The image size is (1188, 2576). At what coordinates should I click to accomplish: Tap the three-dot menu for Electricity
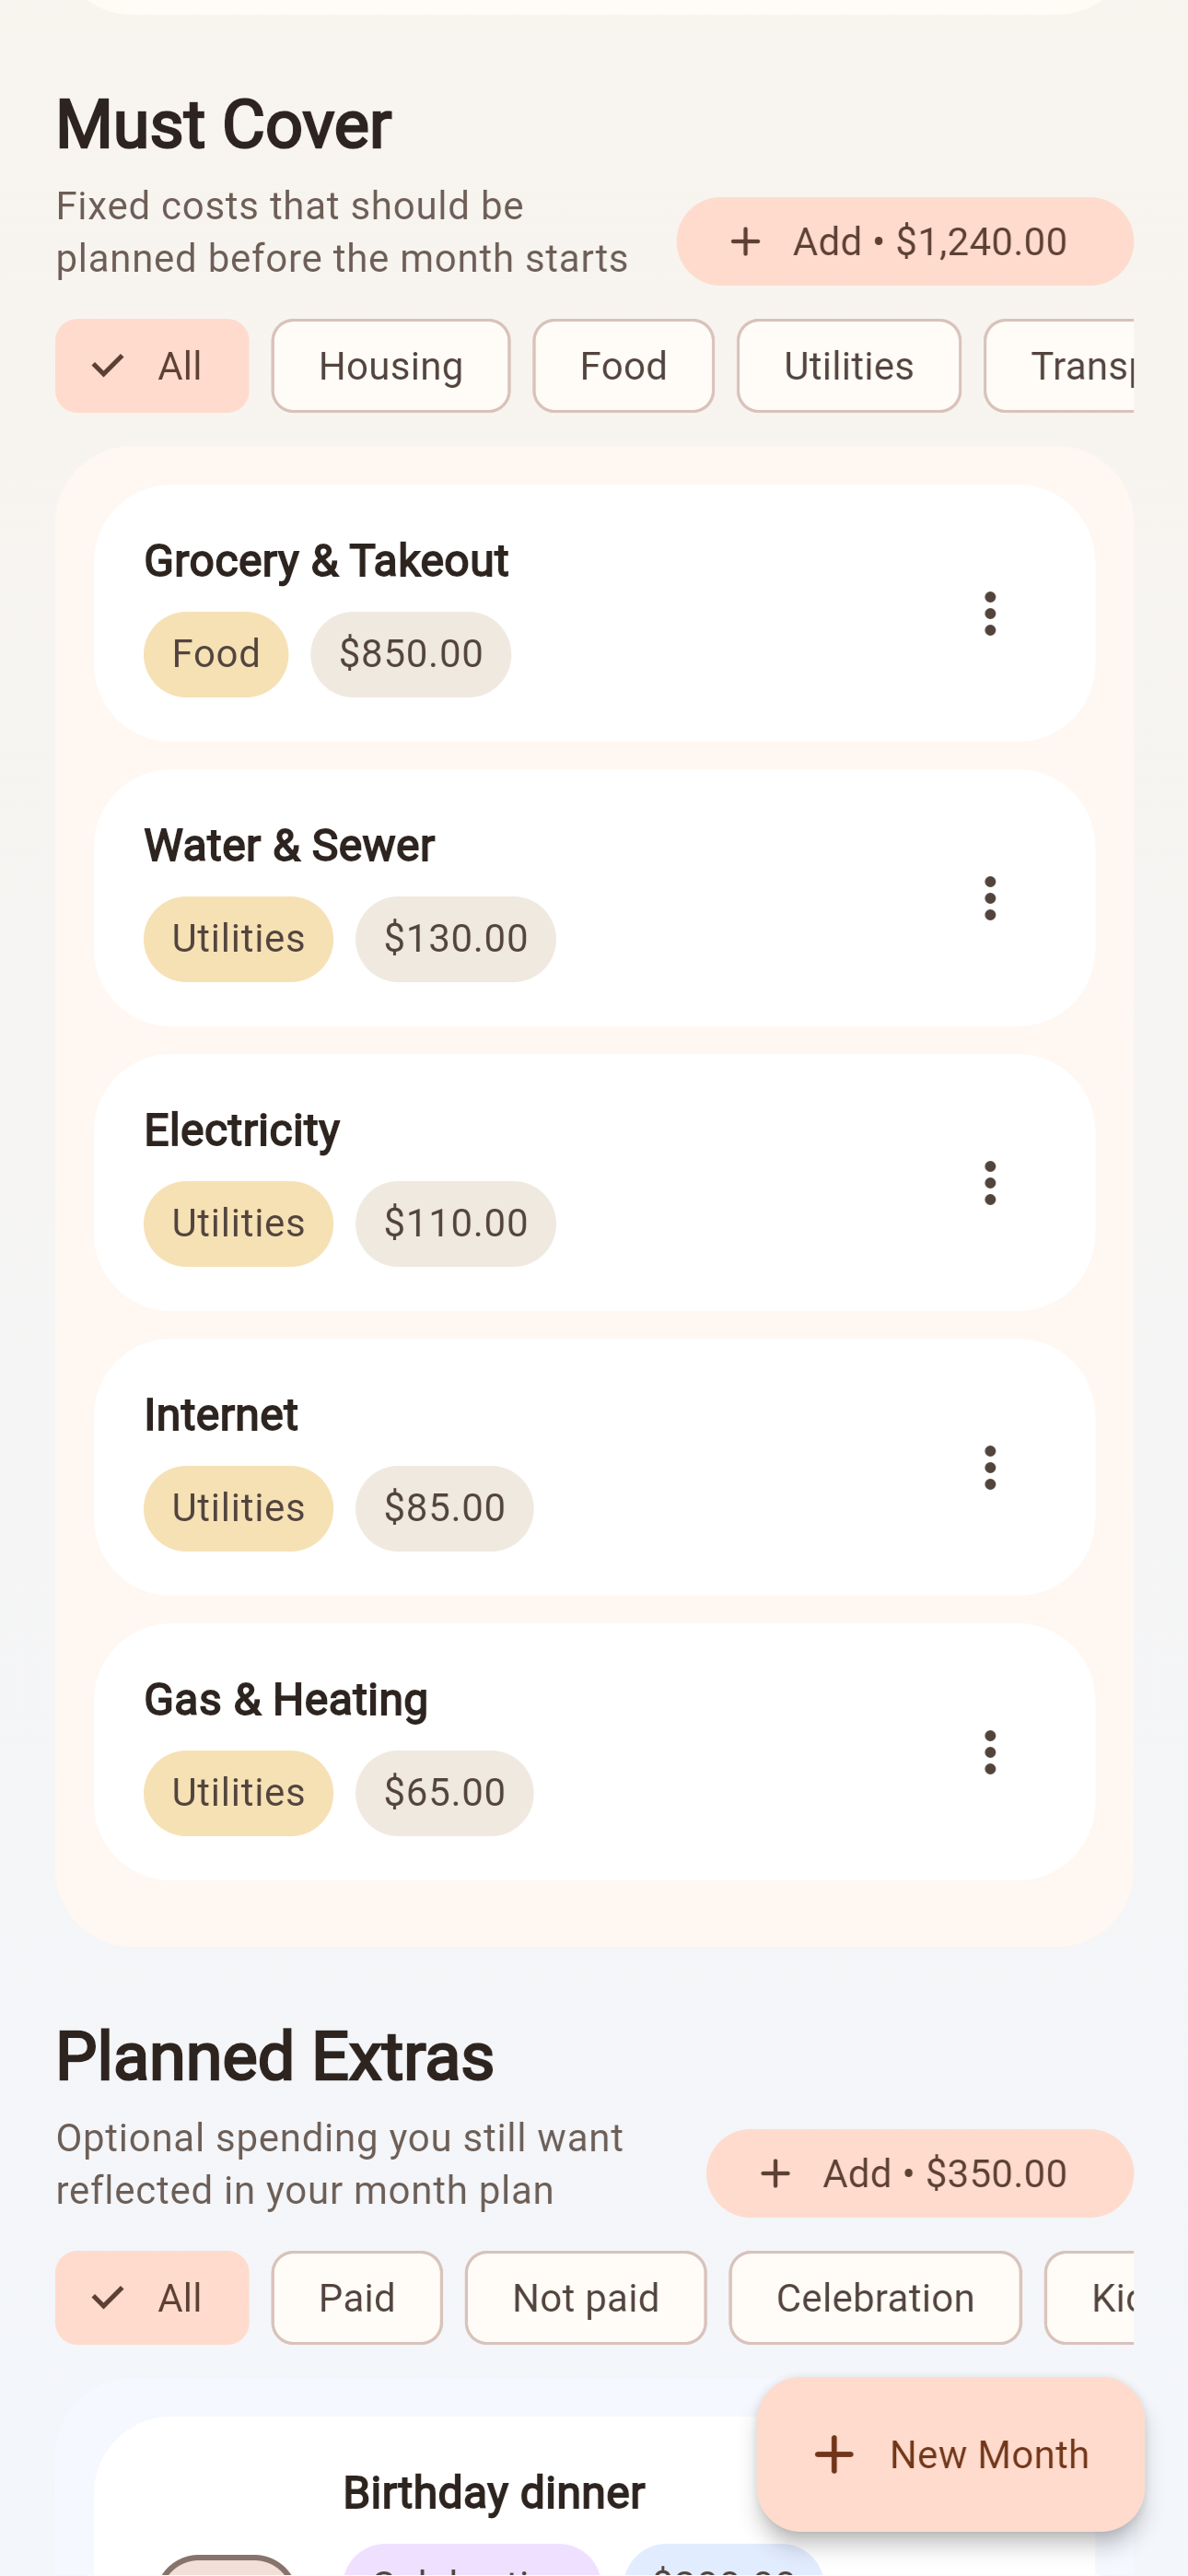[989, 1183]
